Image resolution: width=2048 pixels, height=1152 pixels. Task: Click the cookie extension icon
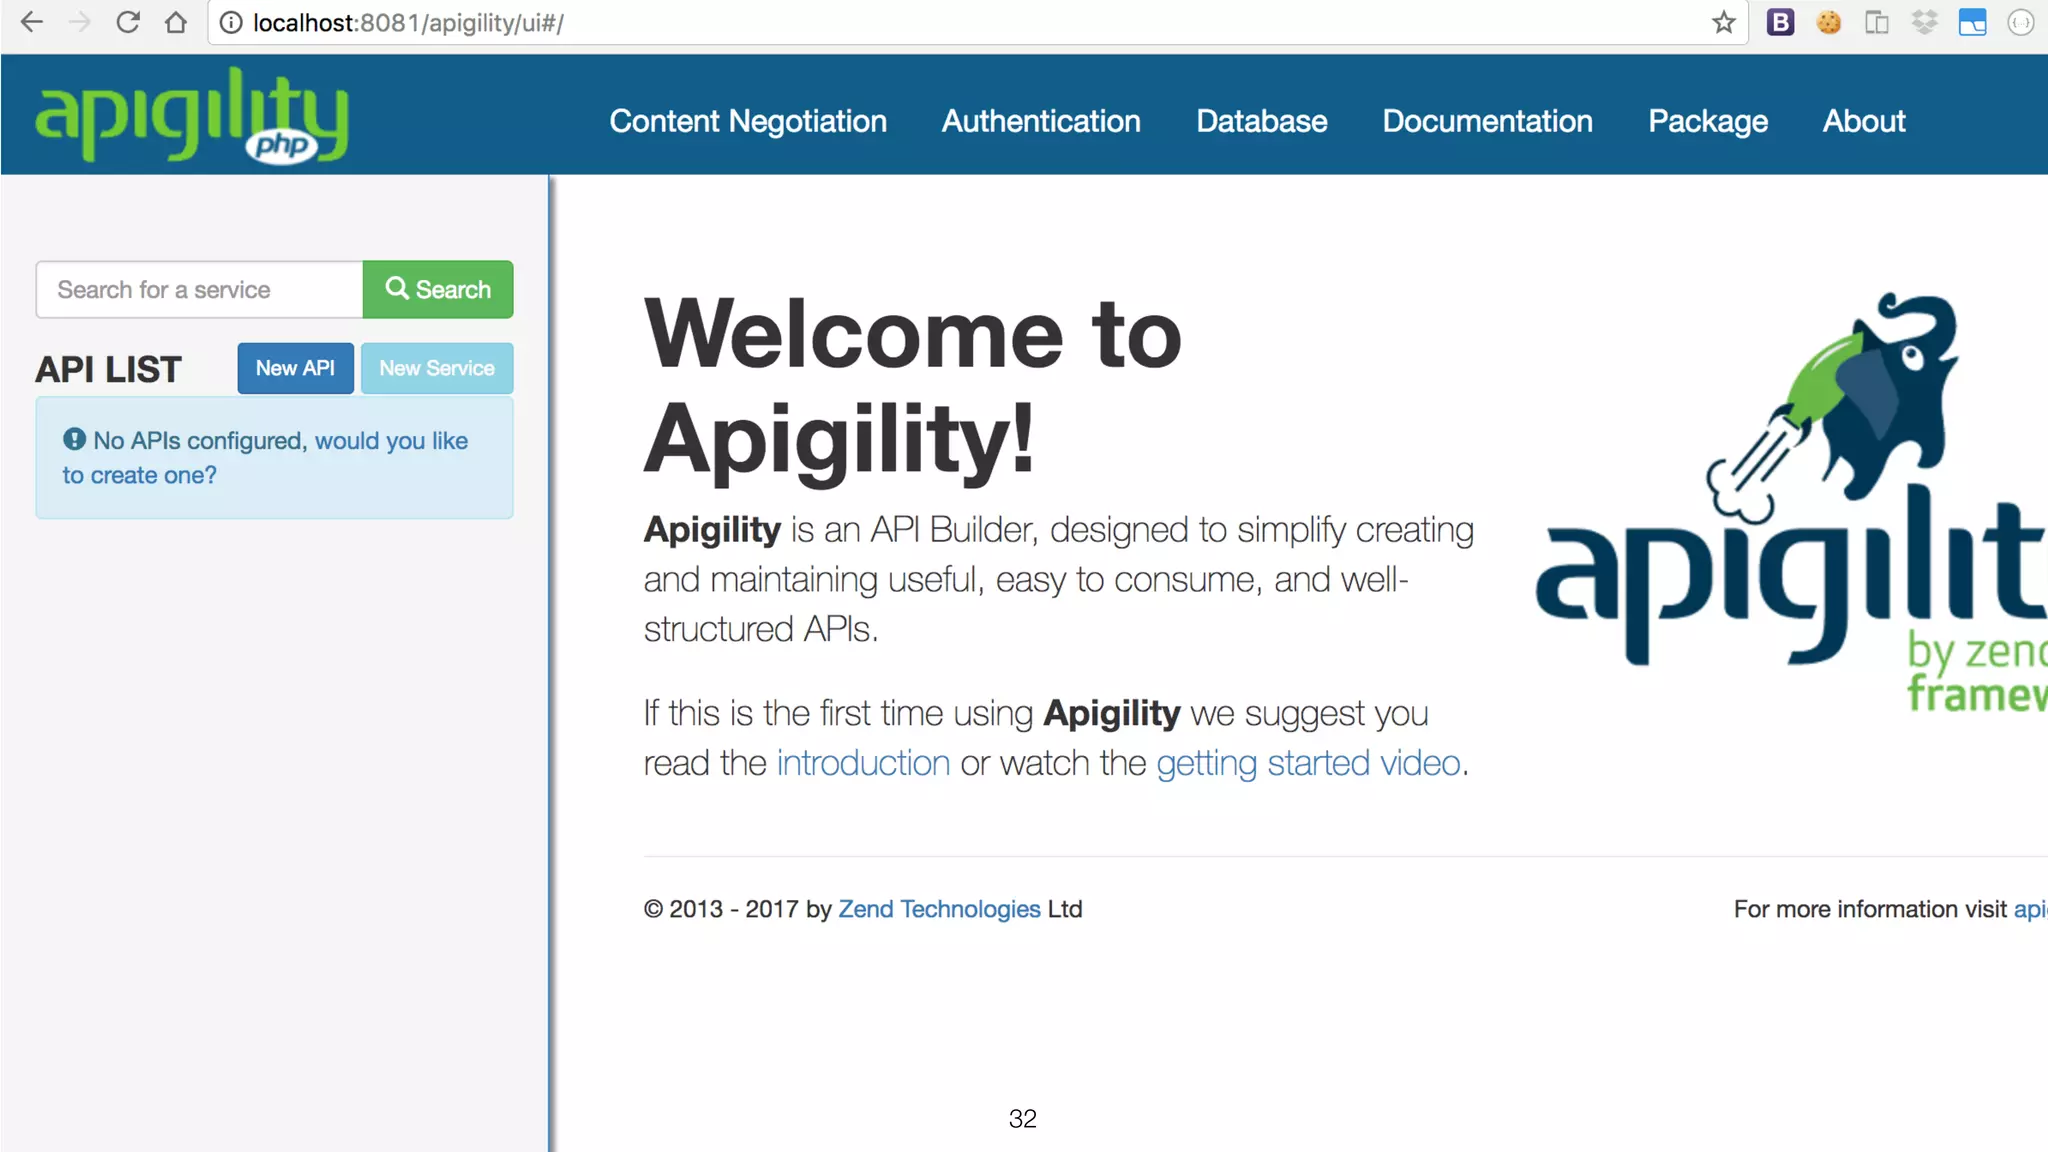[x=1828, y=22]
